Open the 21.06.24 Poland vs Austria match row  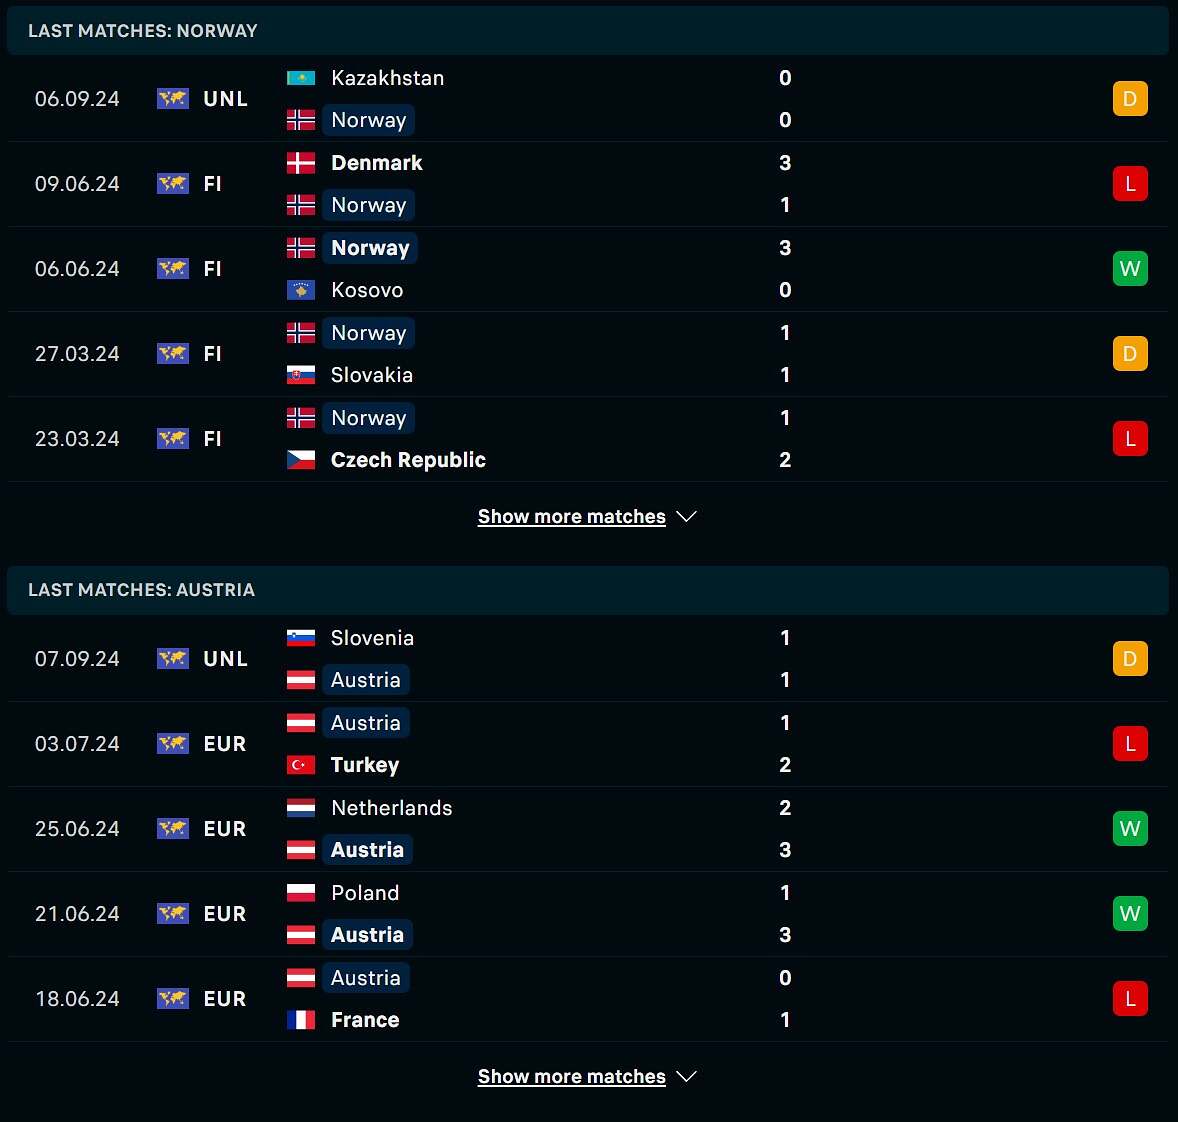[x=587, y=914]
